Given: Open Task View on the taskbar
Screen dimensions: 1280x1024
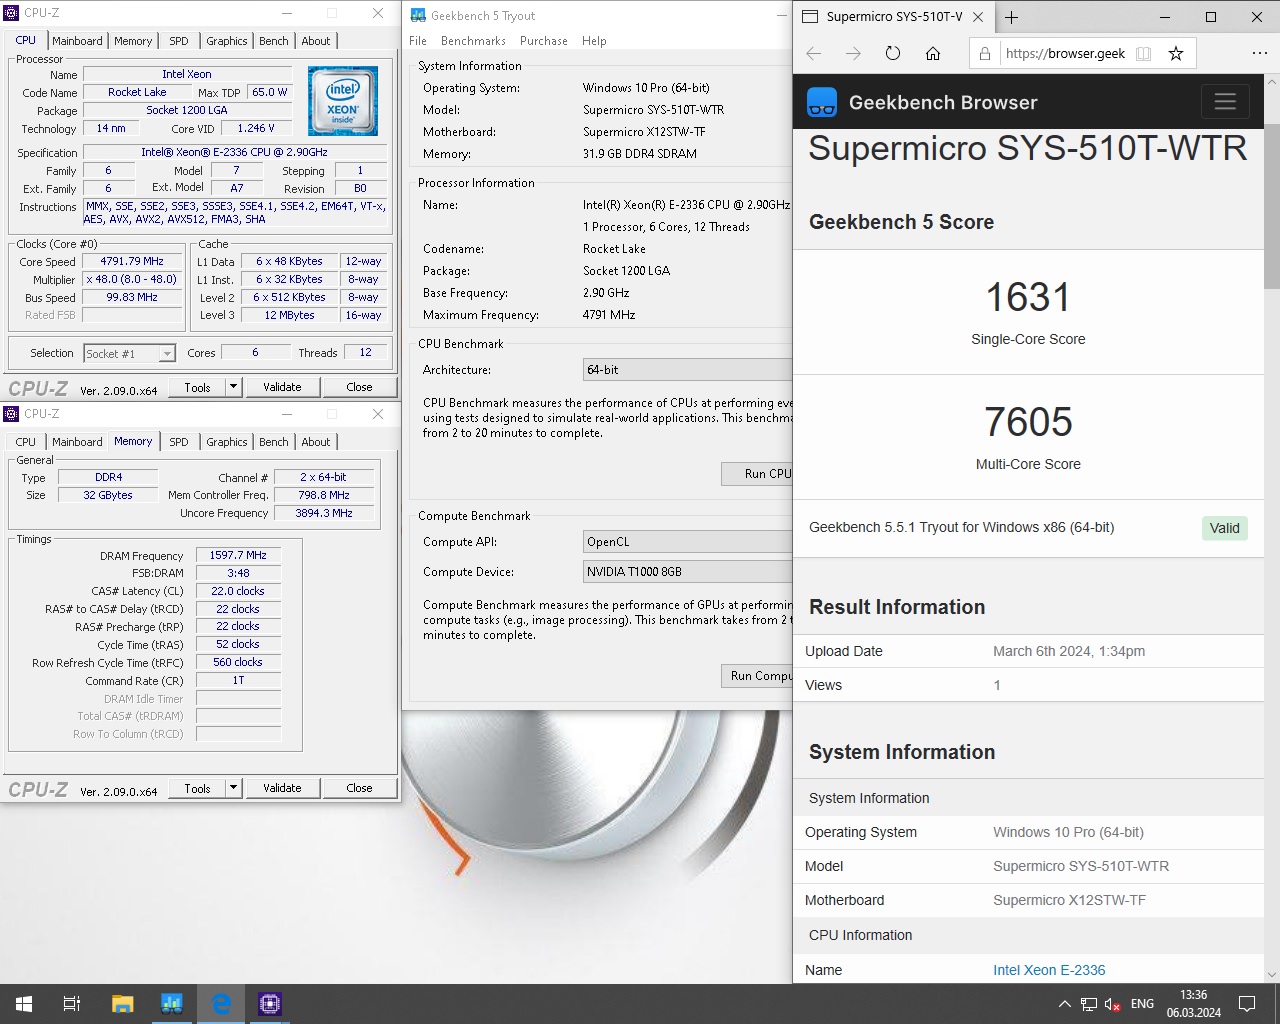Looking at the screenshot, I should tap(72, 1004).
